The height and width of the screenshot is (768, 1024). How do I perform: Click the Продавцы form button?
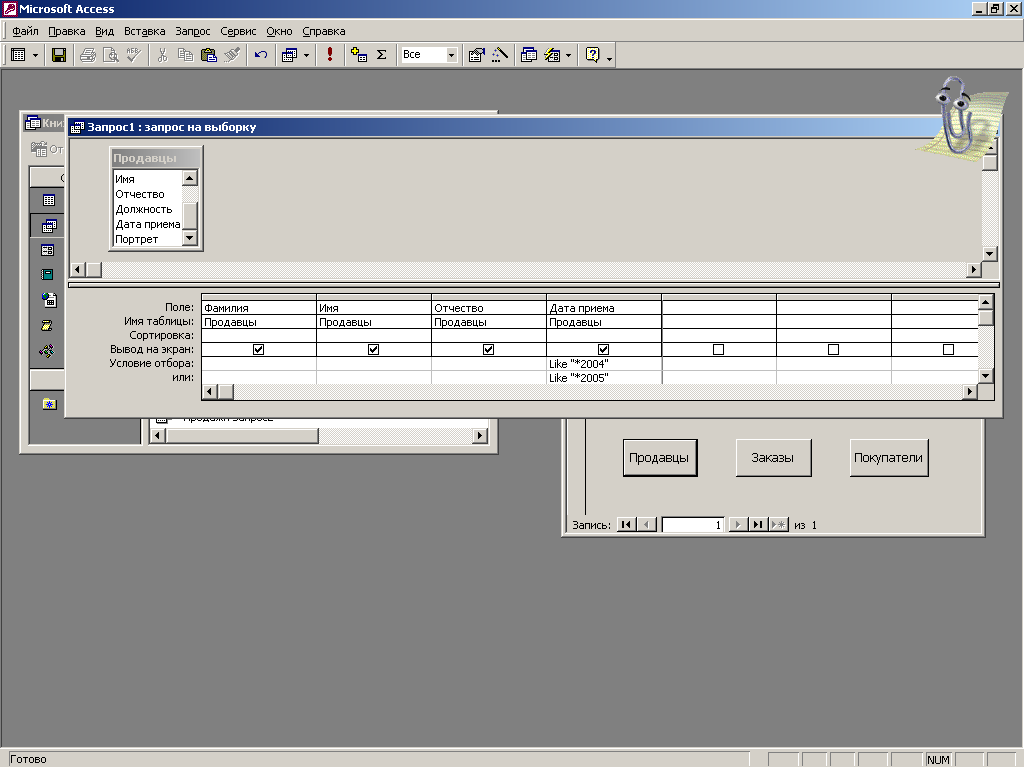tap(660, 458)
